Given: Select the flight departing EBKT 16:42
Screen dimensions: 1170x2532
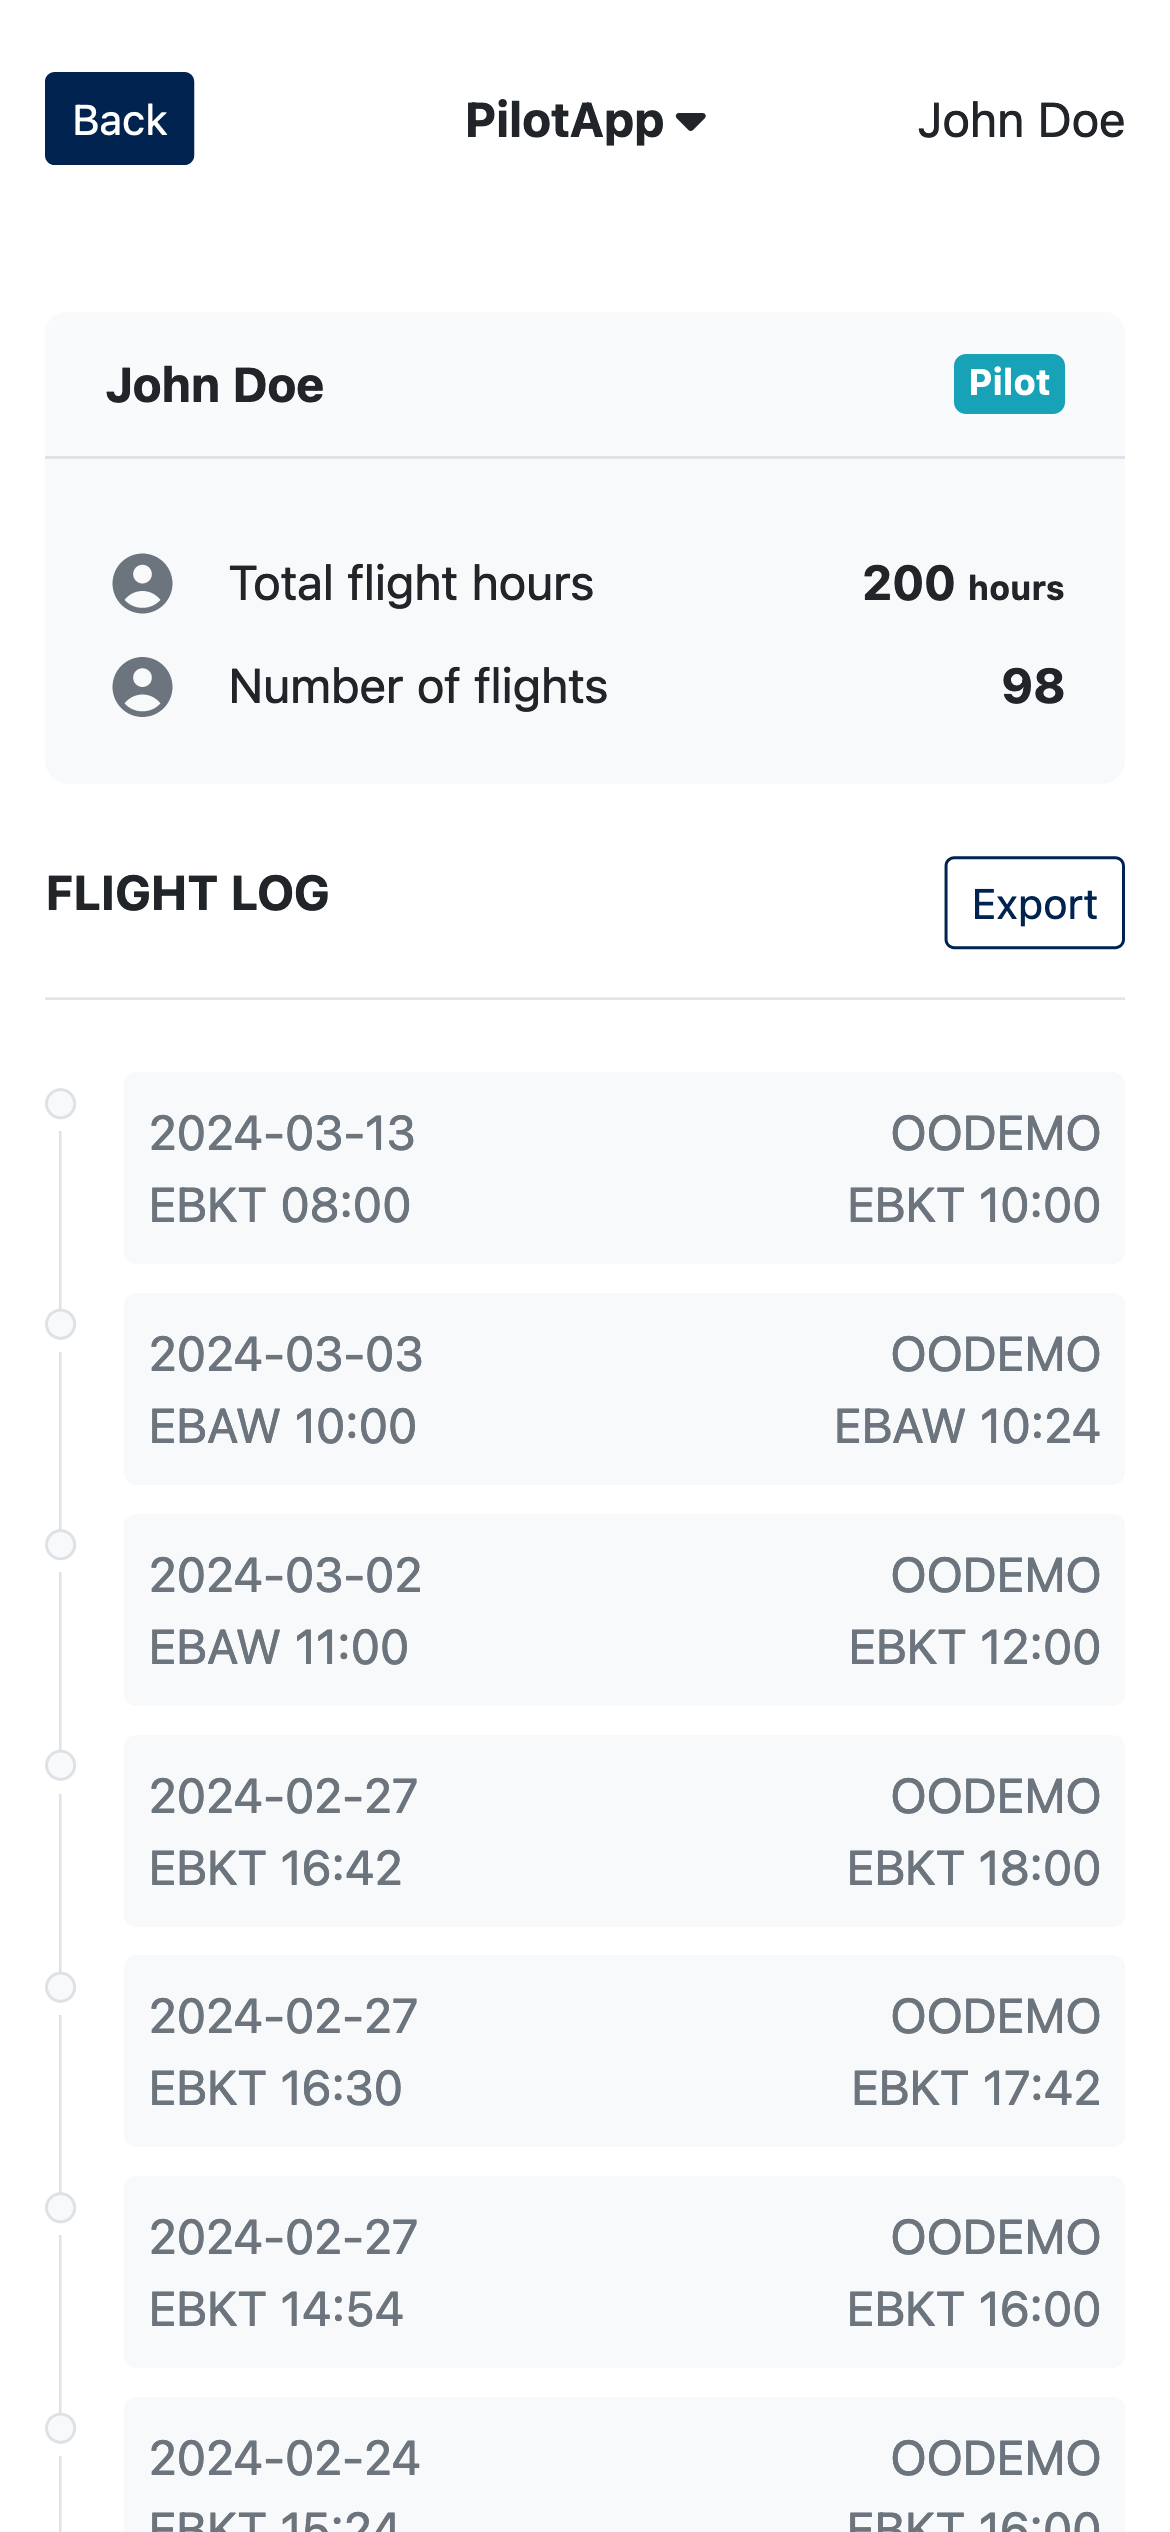Looking at the screenshot, I should coord(624,1831).
